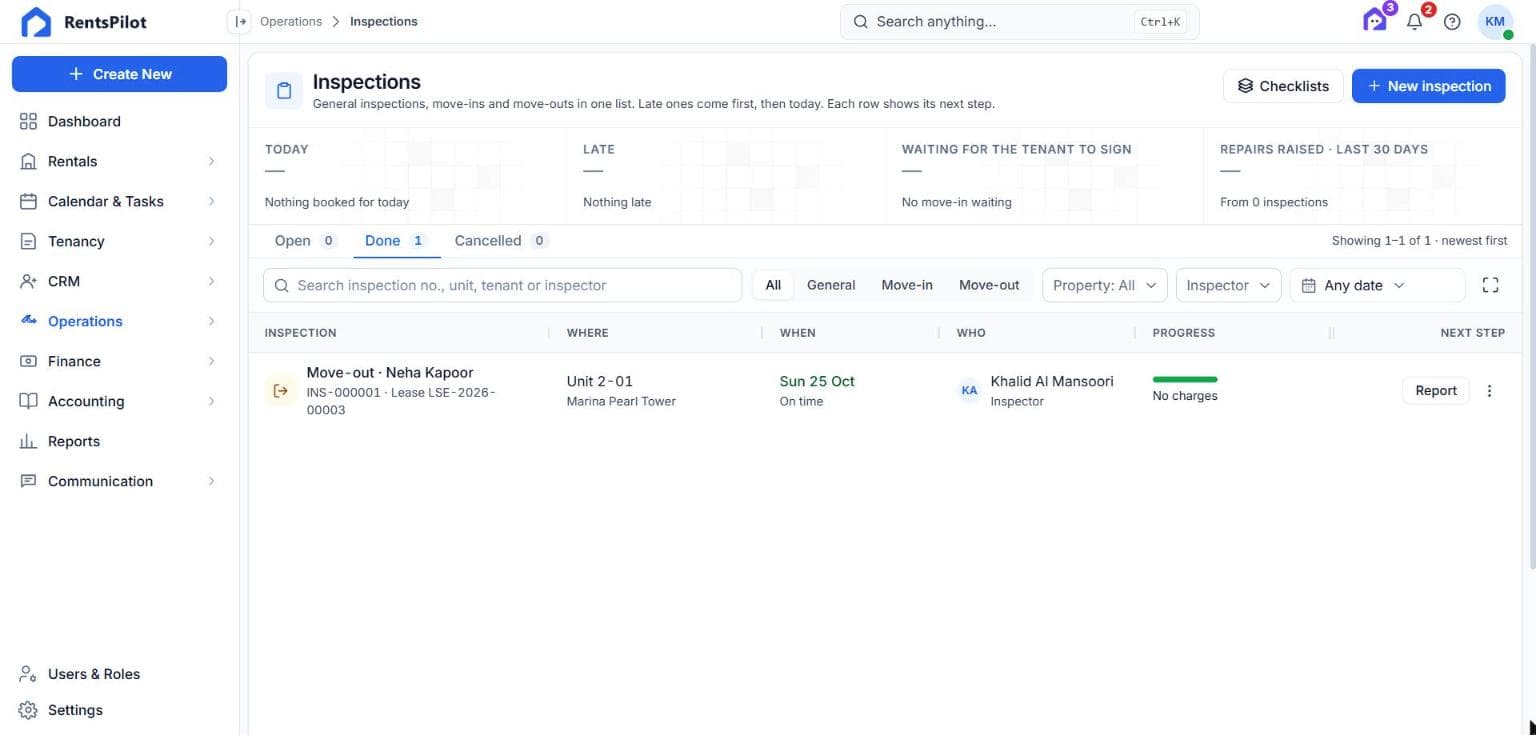Click the Finance money icon
1536x735 pixels.
tap(28, 361)
